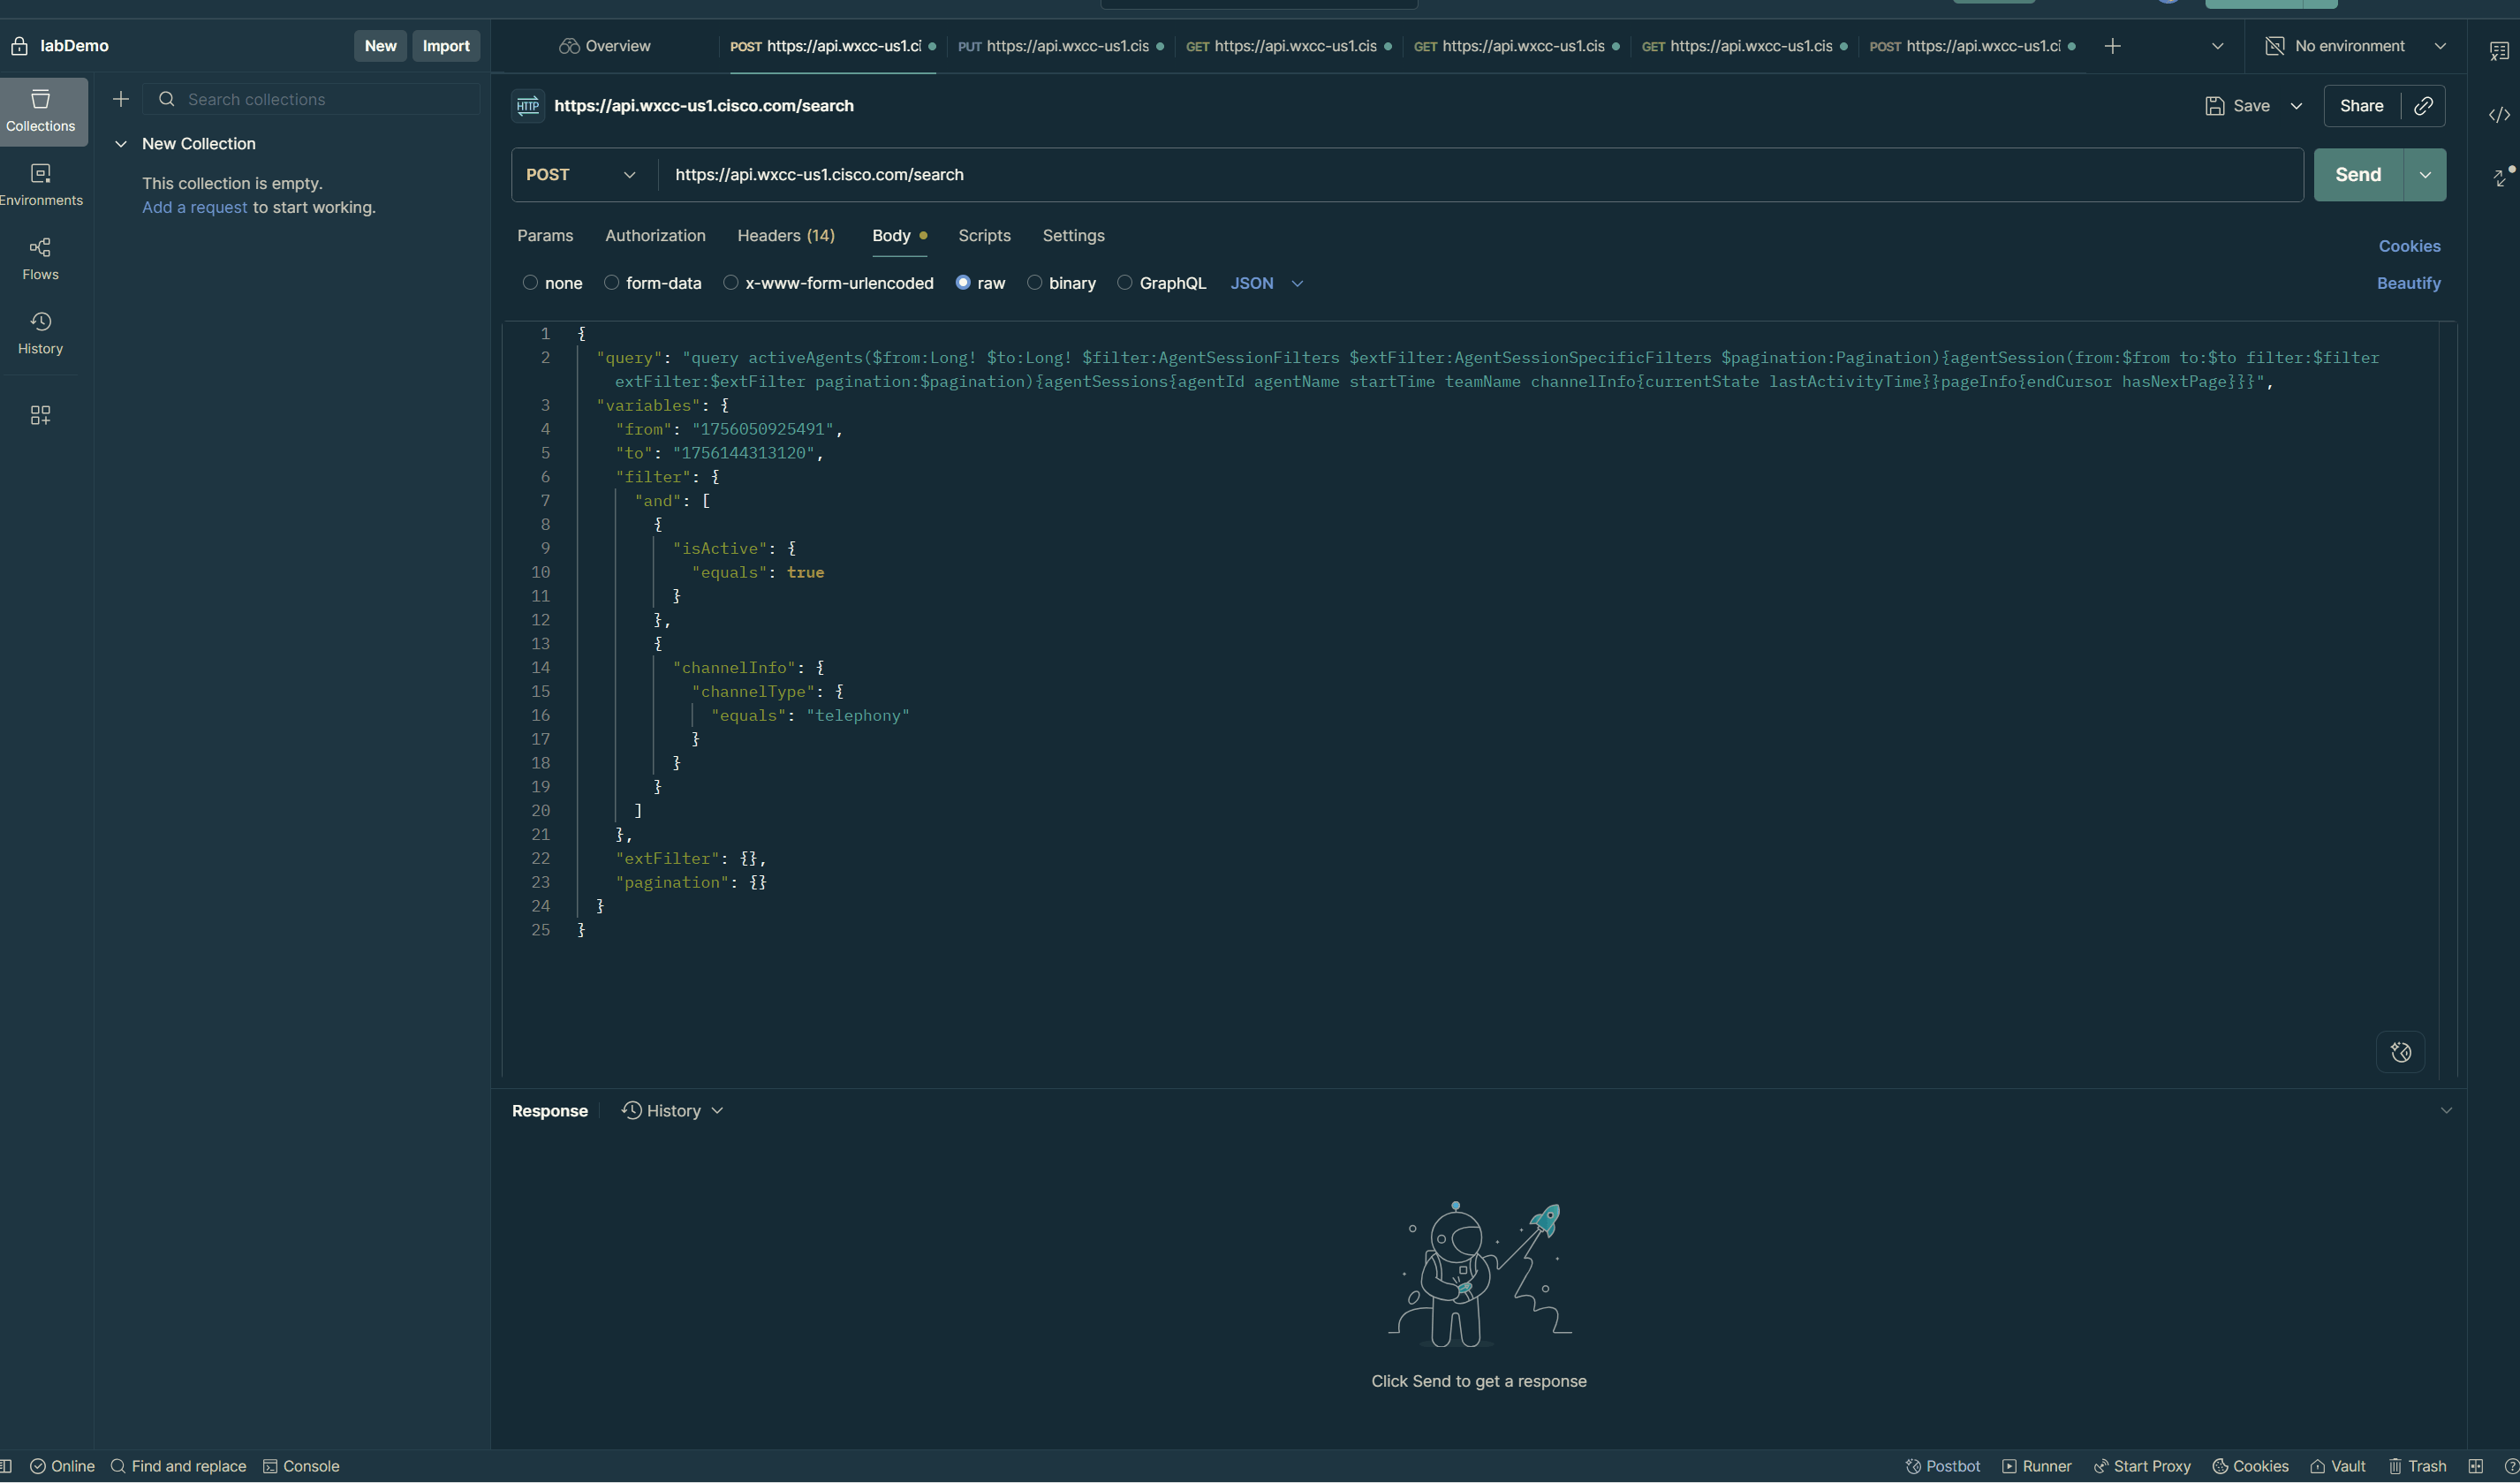
Task: Click Start Proxy in the status bar
Action: [2142, 1466]
